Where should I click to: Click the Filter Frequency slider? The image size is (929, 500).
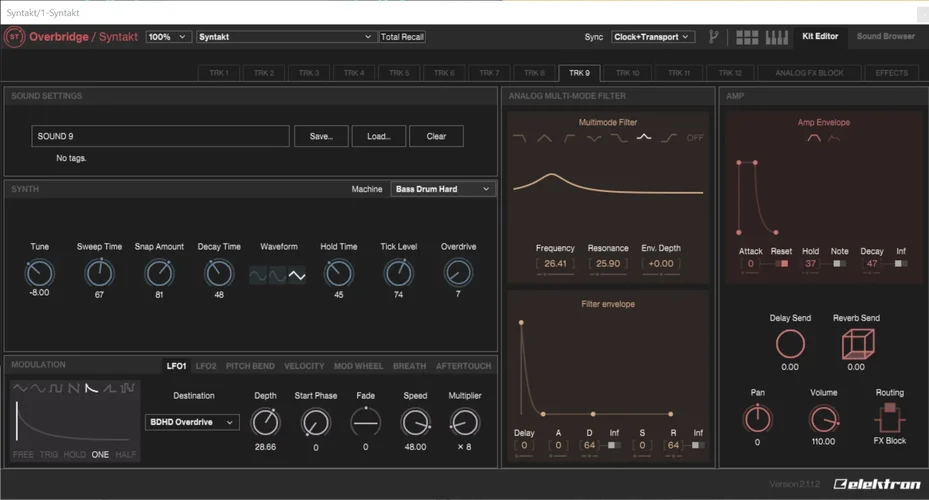tap(555, 265)
